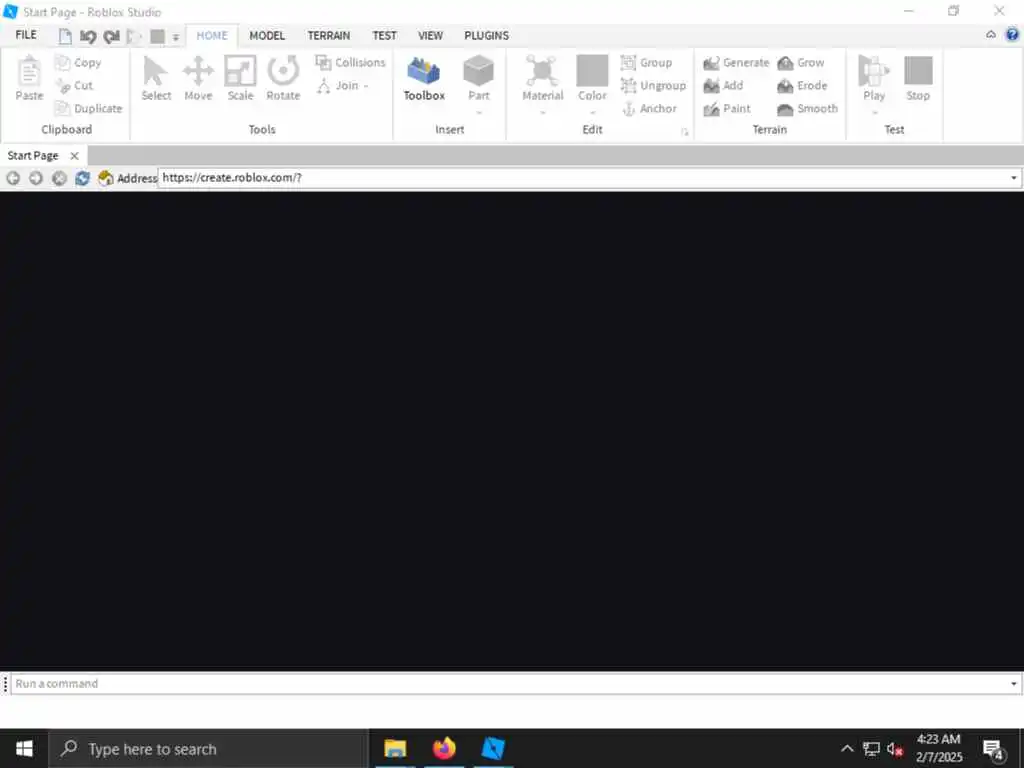Expand the Play mode dropdown arrow

874,112
